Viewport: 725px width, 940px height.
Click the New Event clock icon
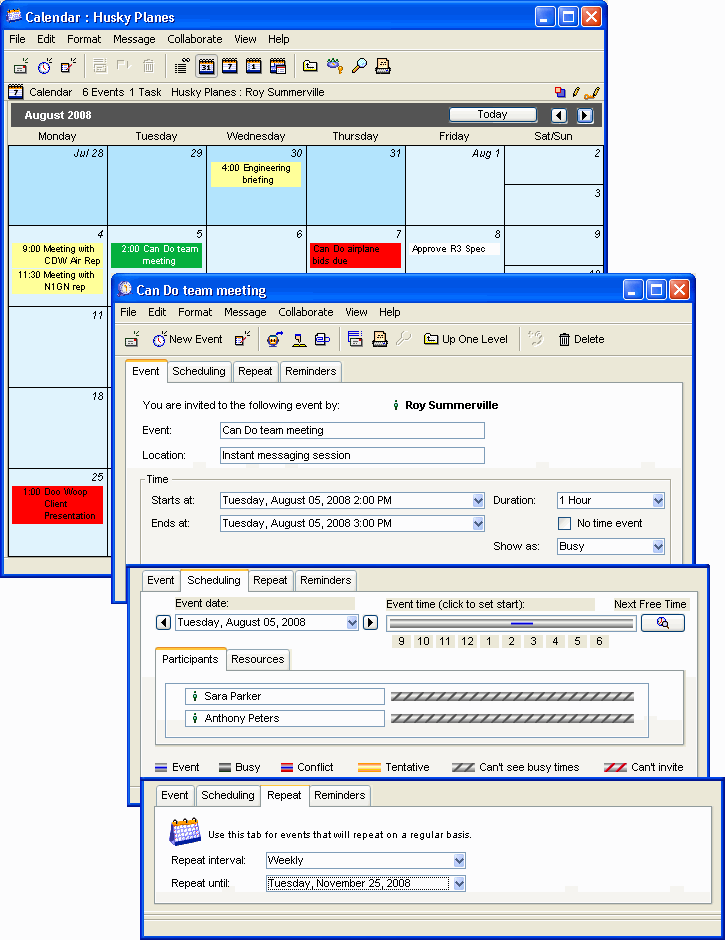click(160, 339)
